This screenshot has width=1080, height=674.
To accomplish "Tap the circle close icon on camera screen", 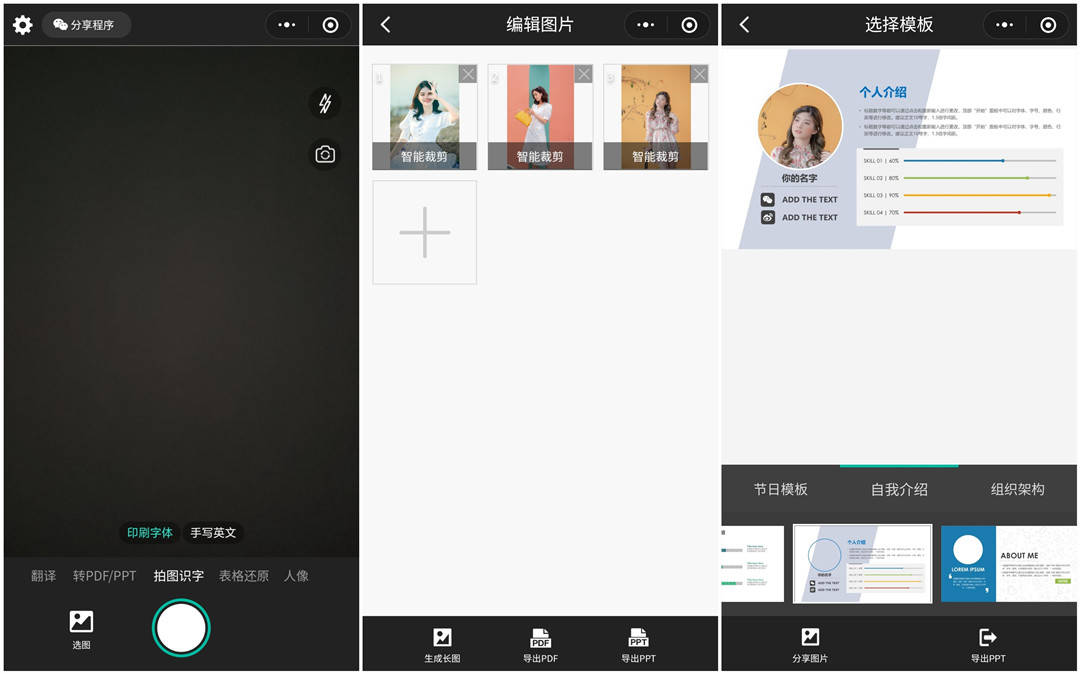I will pyautogui.click(x=331, y=25).
